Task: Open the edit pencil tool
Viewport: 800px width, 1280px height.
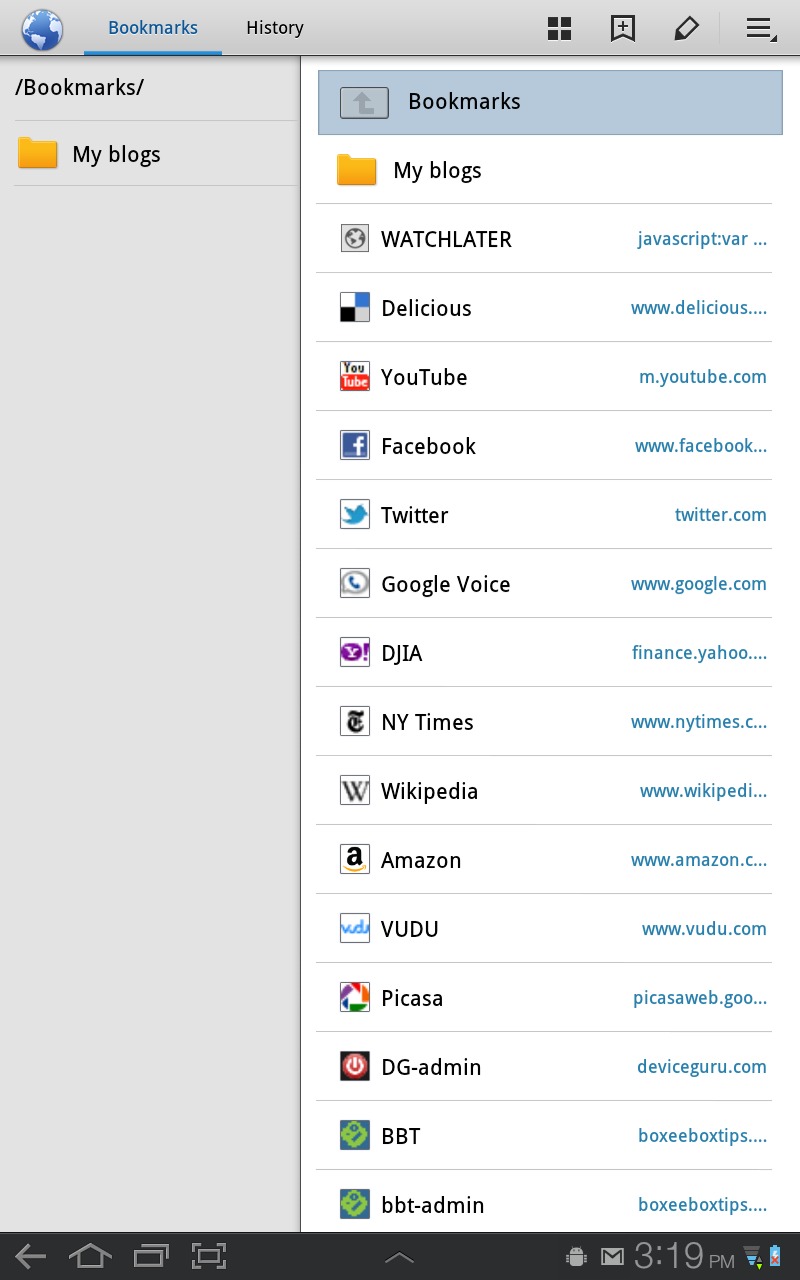Action: tap(686, 29)
